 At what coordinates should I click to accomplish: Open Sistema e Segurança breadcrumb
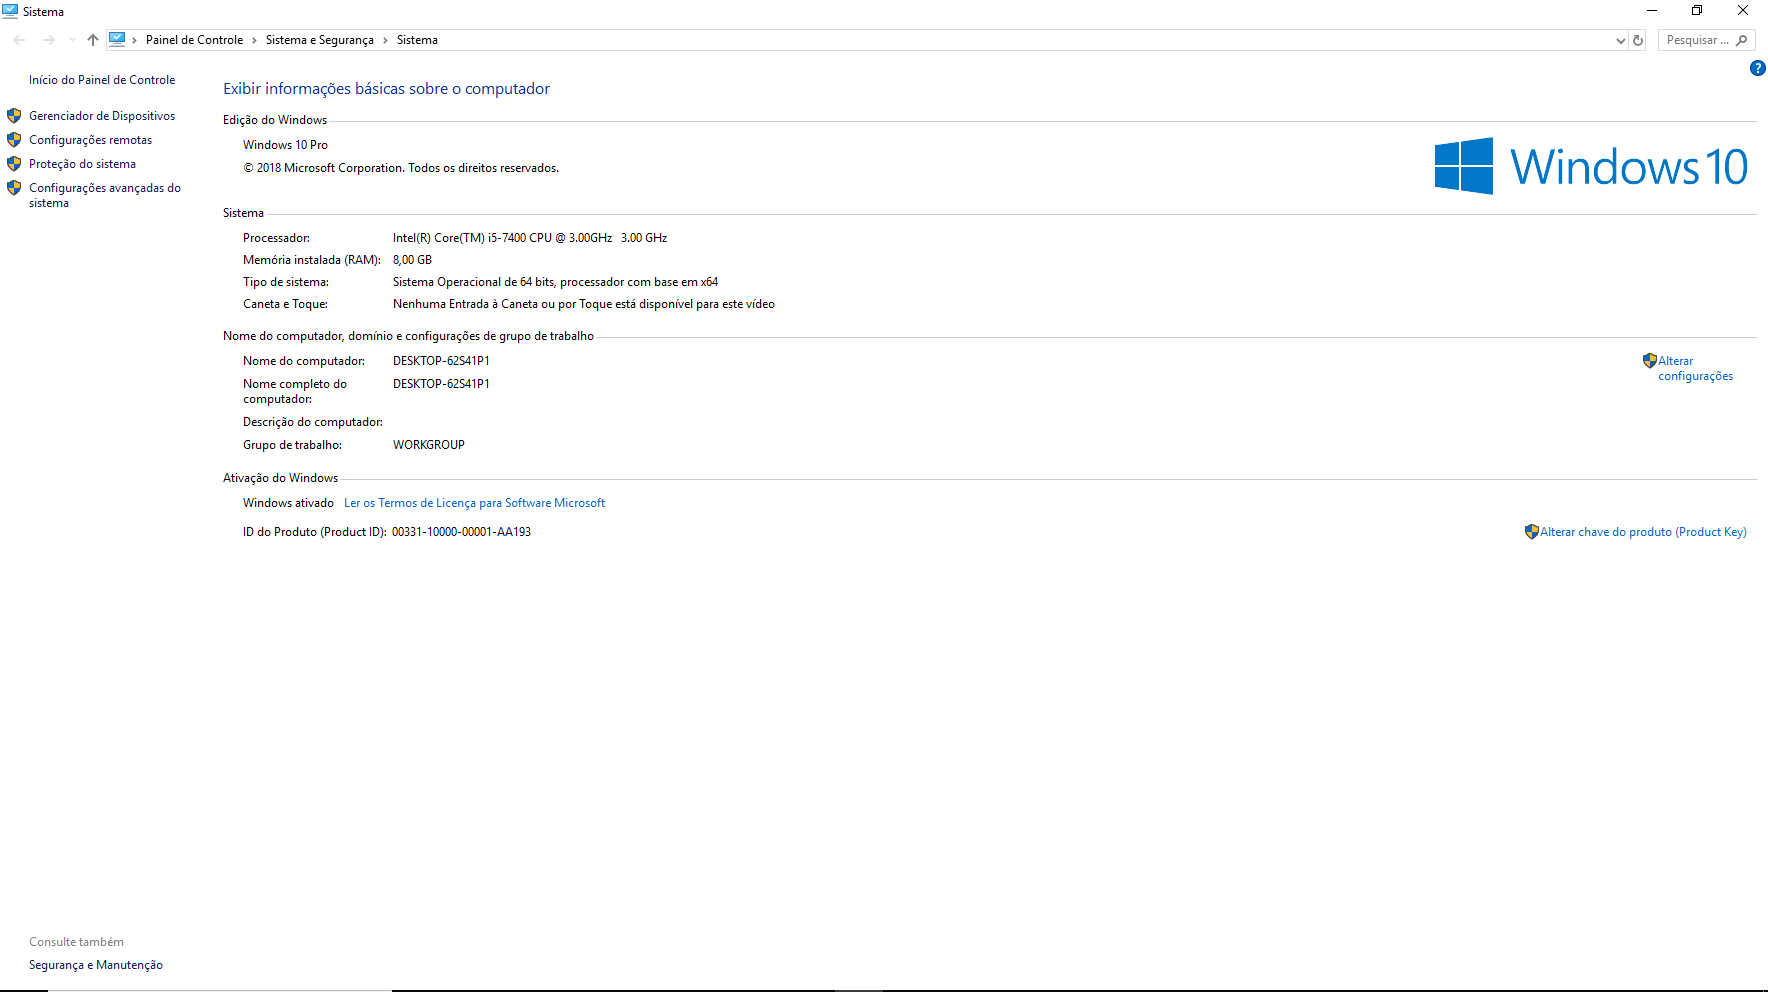pos(320,40)
